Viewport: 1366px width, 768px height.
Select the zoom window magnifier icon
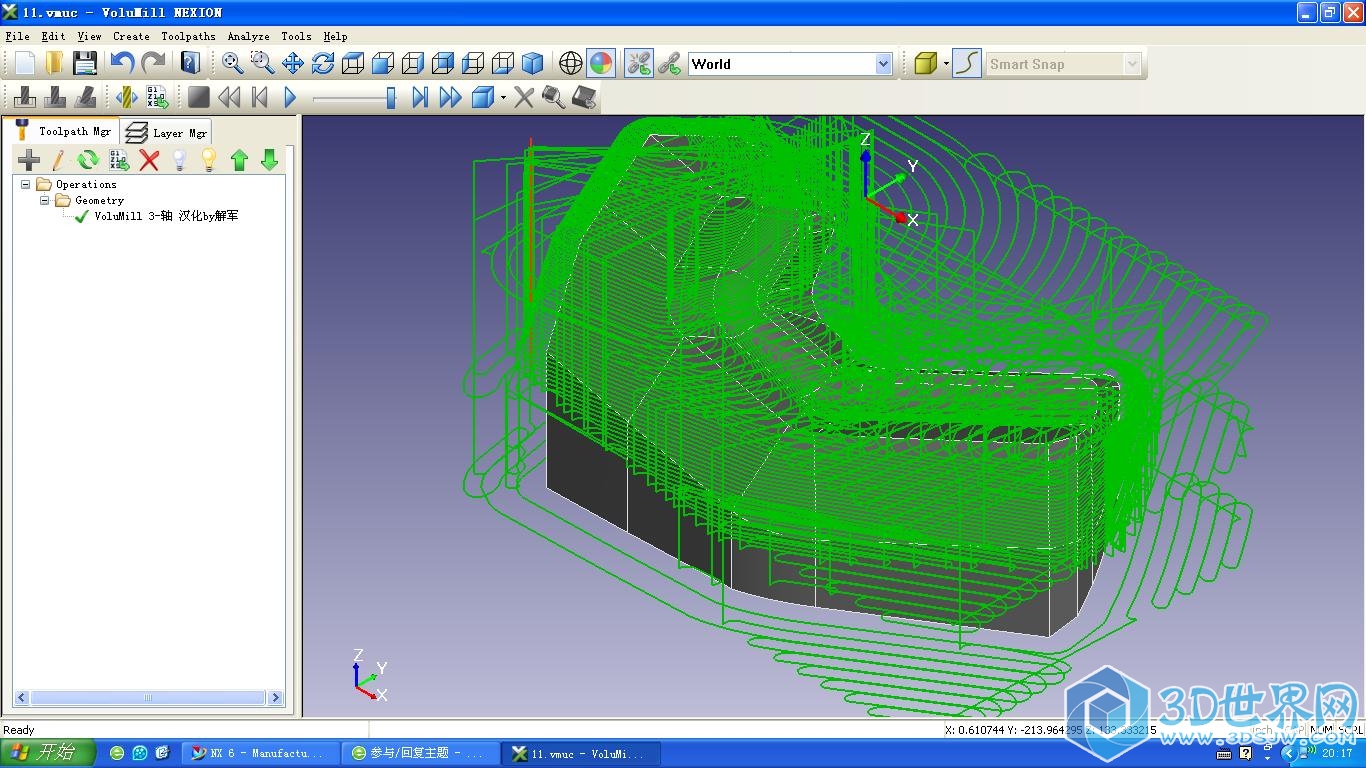coord(262,63)
